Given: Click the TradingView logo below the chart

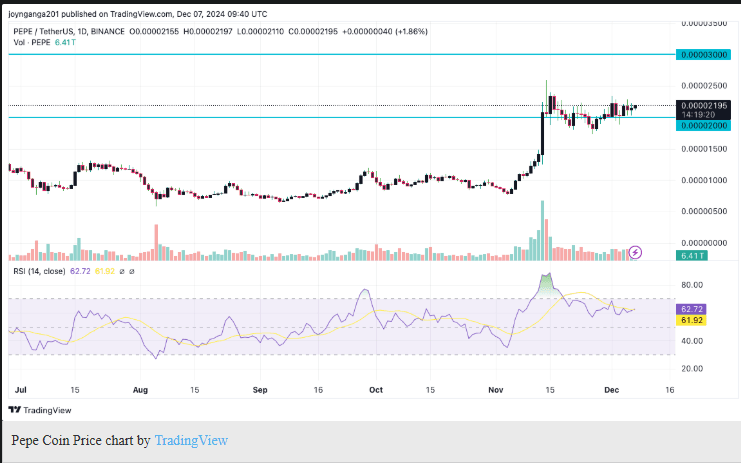Looking at the screenshot, I should (x=40, y=410).
